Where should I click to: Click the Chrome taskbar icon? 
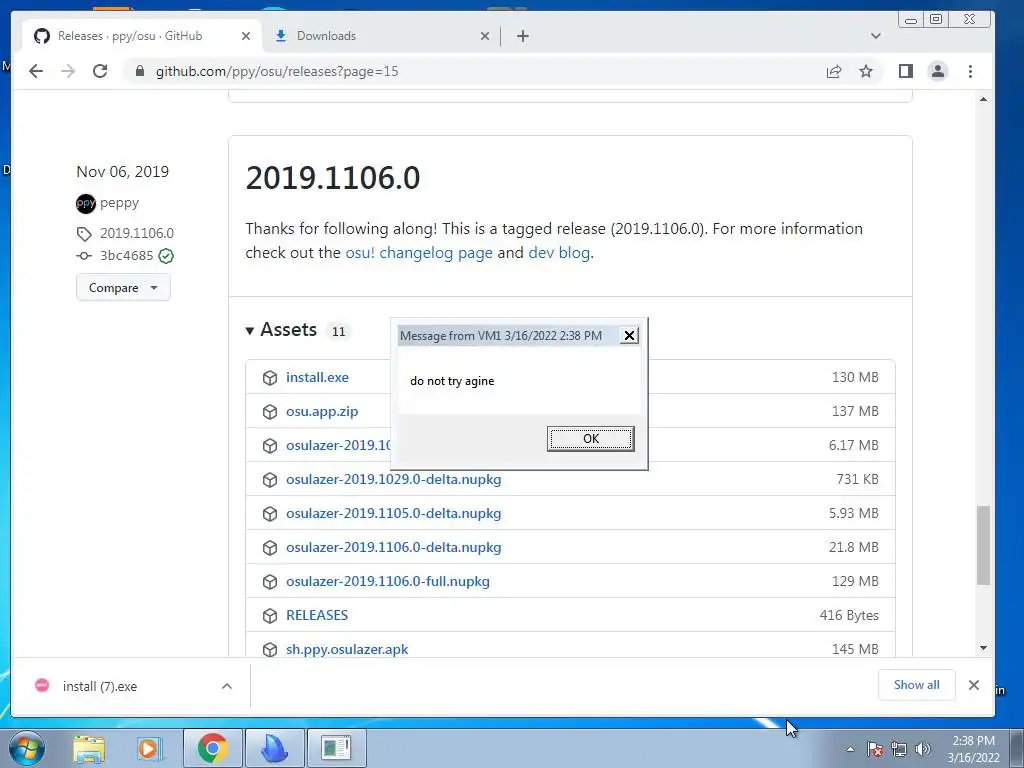212,748
